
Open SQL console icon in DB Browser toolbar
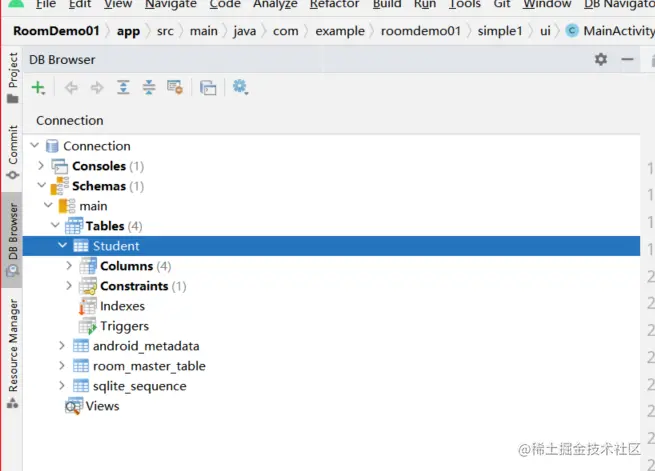coord(208,88)
